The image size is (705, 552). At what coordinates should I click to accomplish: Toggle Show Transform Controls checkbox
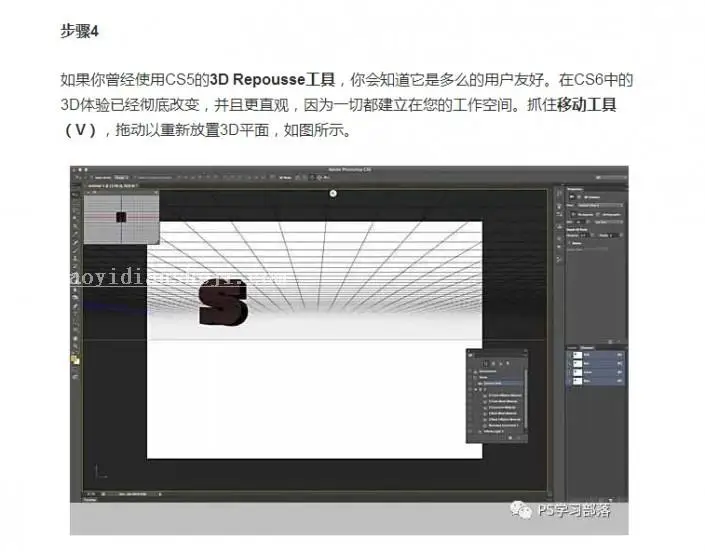click(x=135, y=178)
